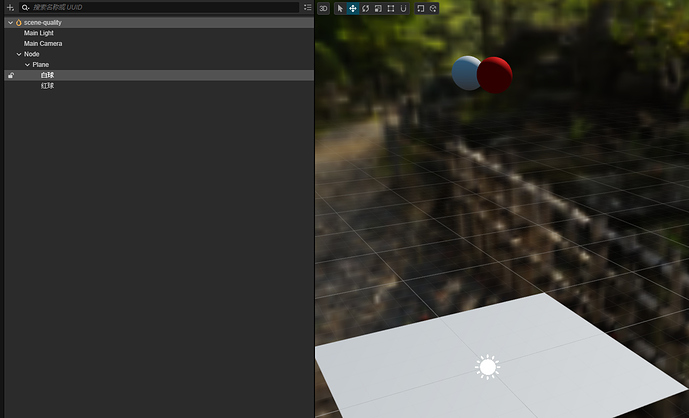This screenshot has height=418, width=689.
Task: Collapse the Plane tree item
Action: tap(27, 65)
